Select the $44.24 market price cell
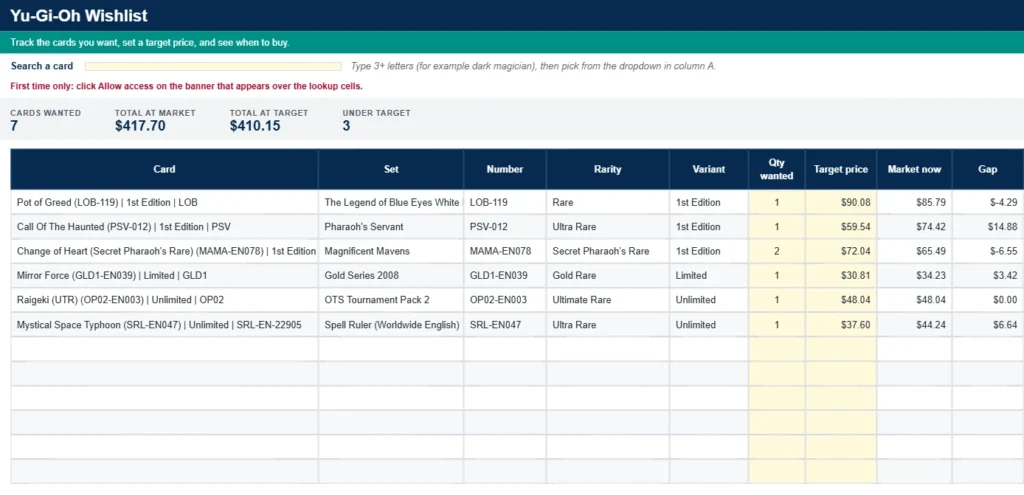This screenshot has width=1024, height=495. pyautogui.click(x=914, y=325)
